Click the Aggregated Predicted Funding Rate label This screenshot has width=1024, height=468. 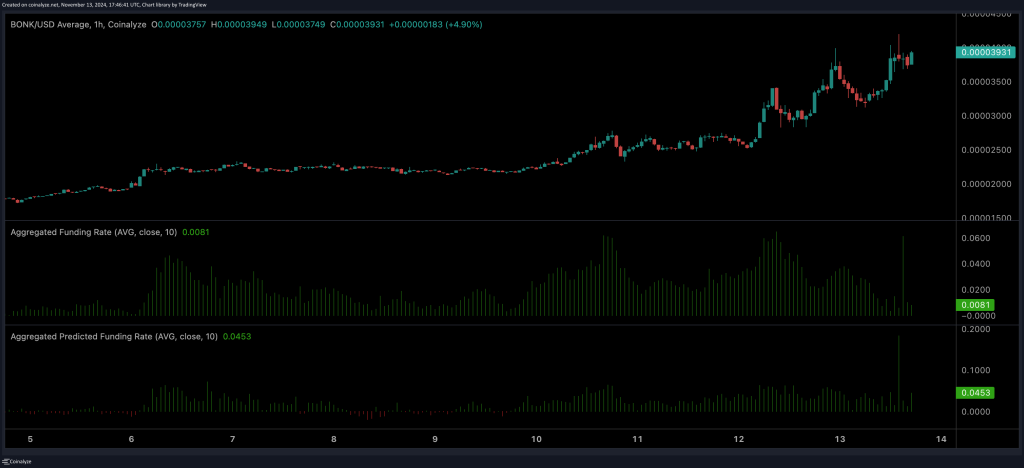pos(114,337)
